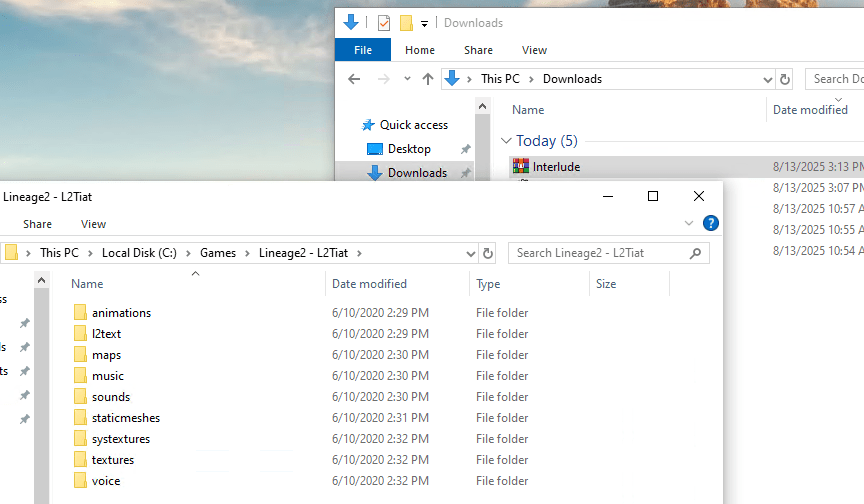Refresh the Downloads folder listing

pyautogui.click(x=785, y=79)
